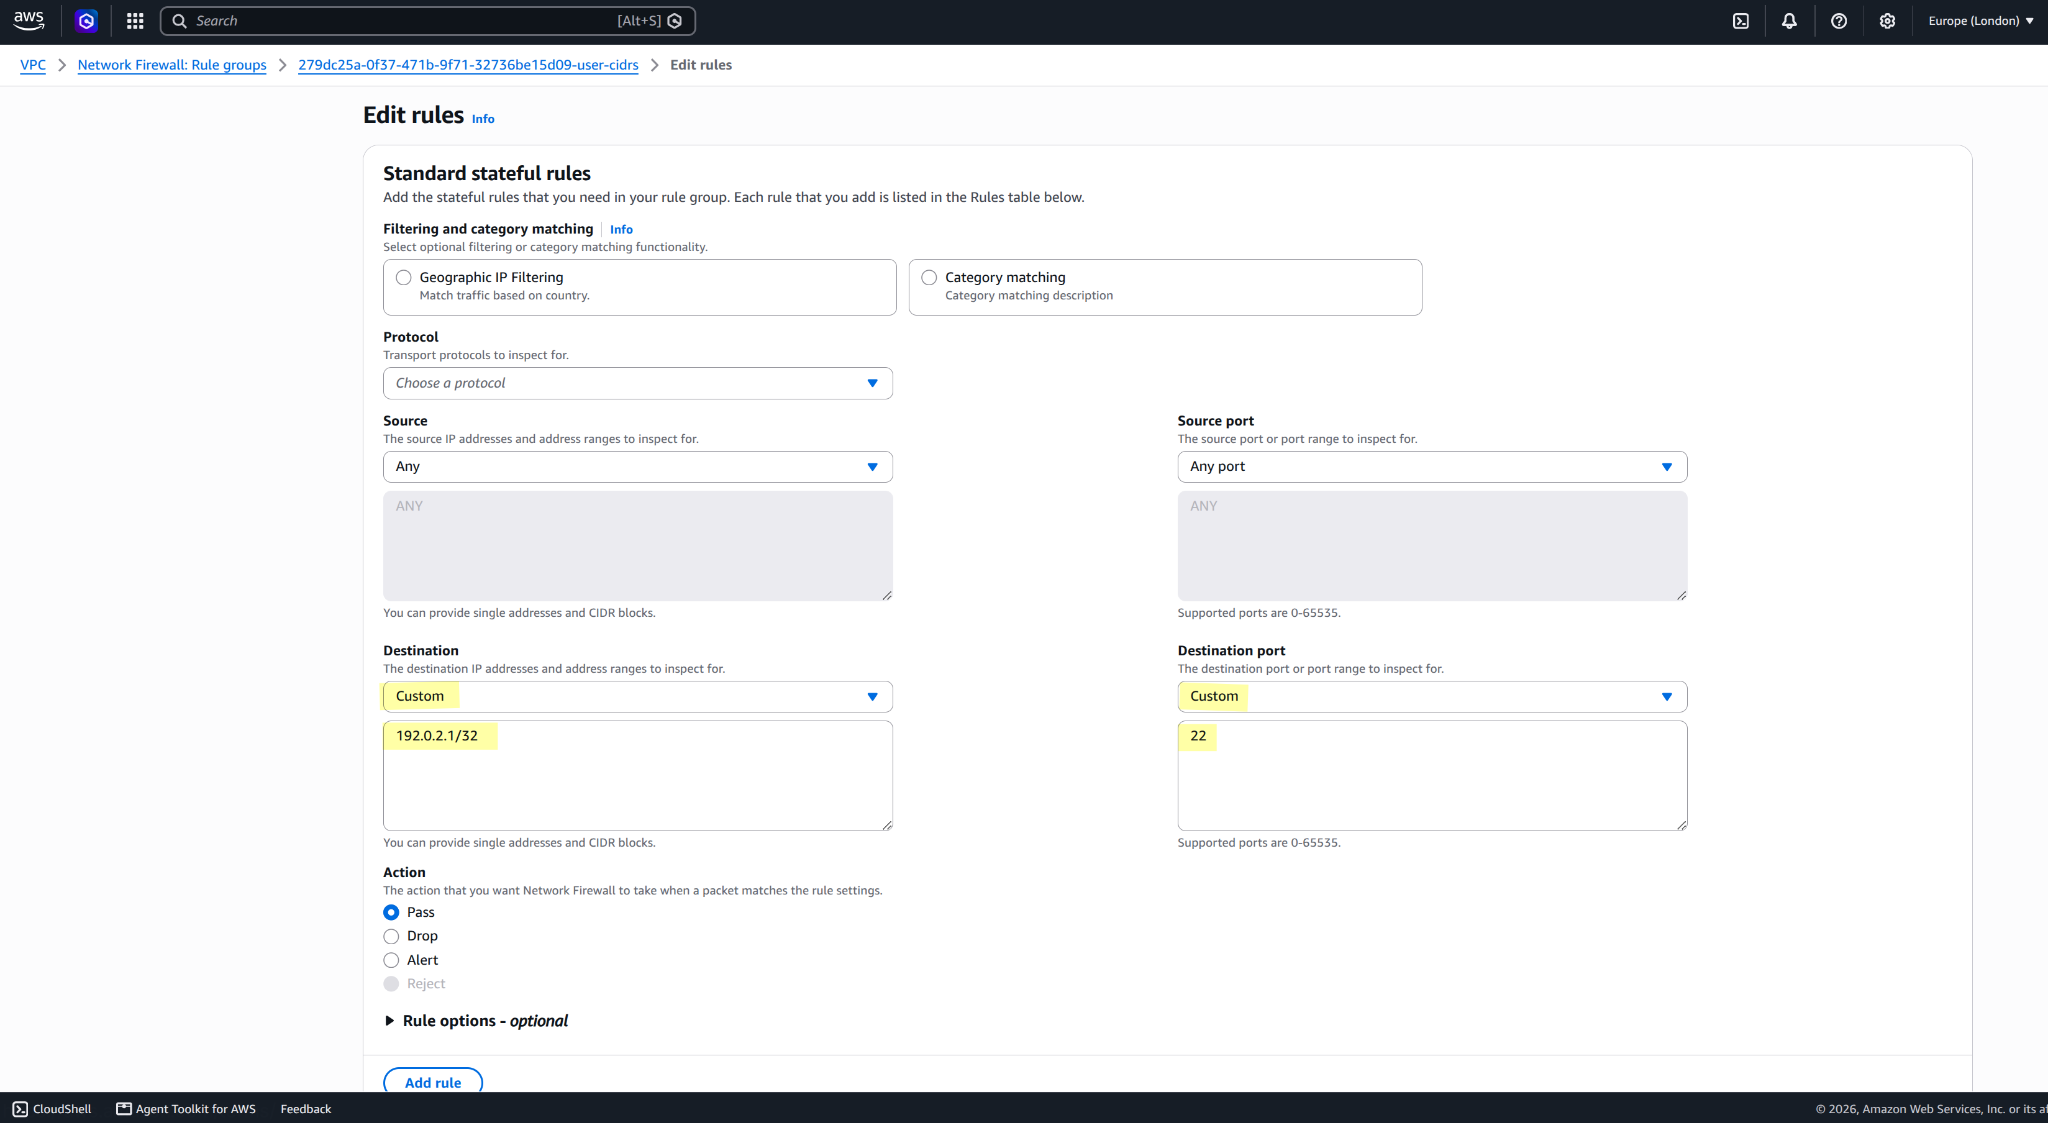Click the Destination port text area resize handle
The height and width of the screenshot is (1123, 2048).
(x=1682, y=825)
